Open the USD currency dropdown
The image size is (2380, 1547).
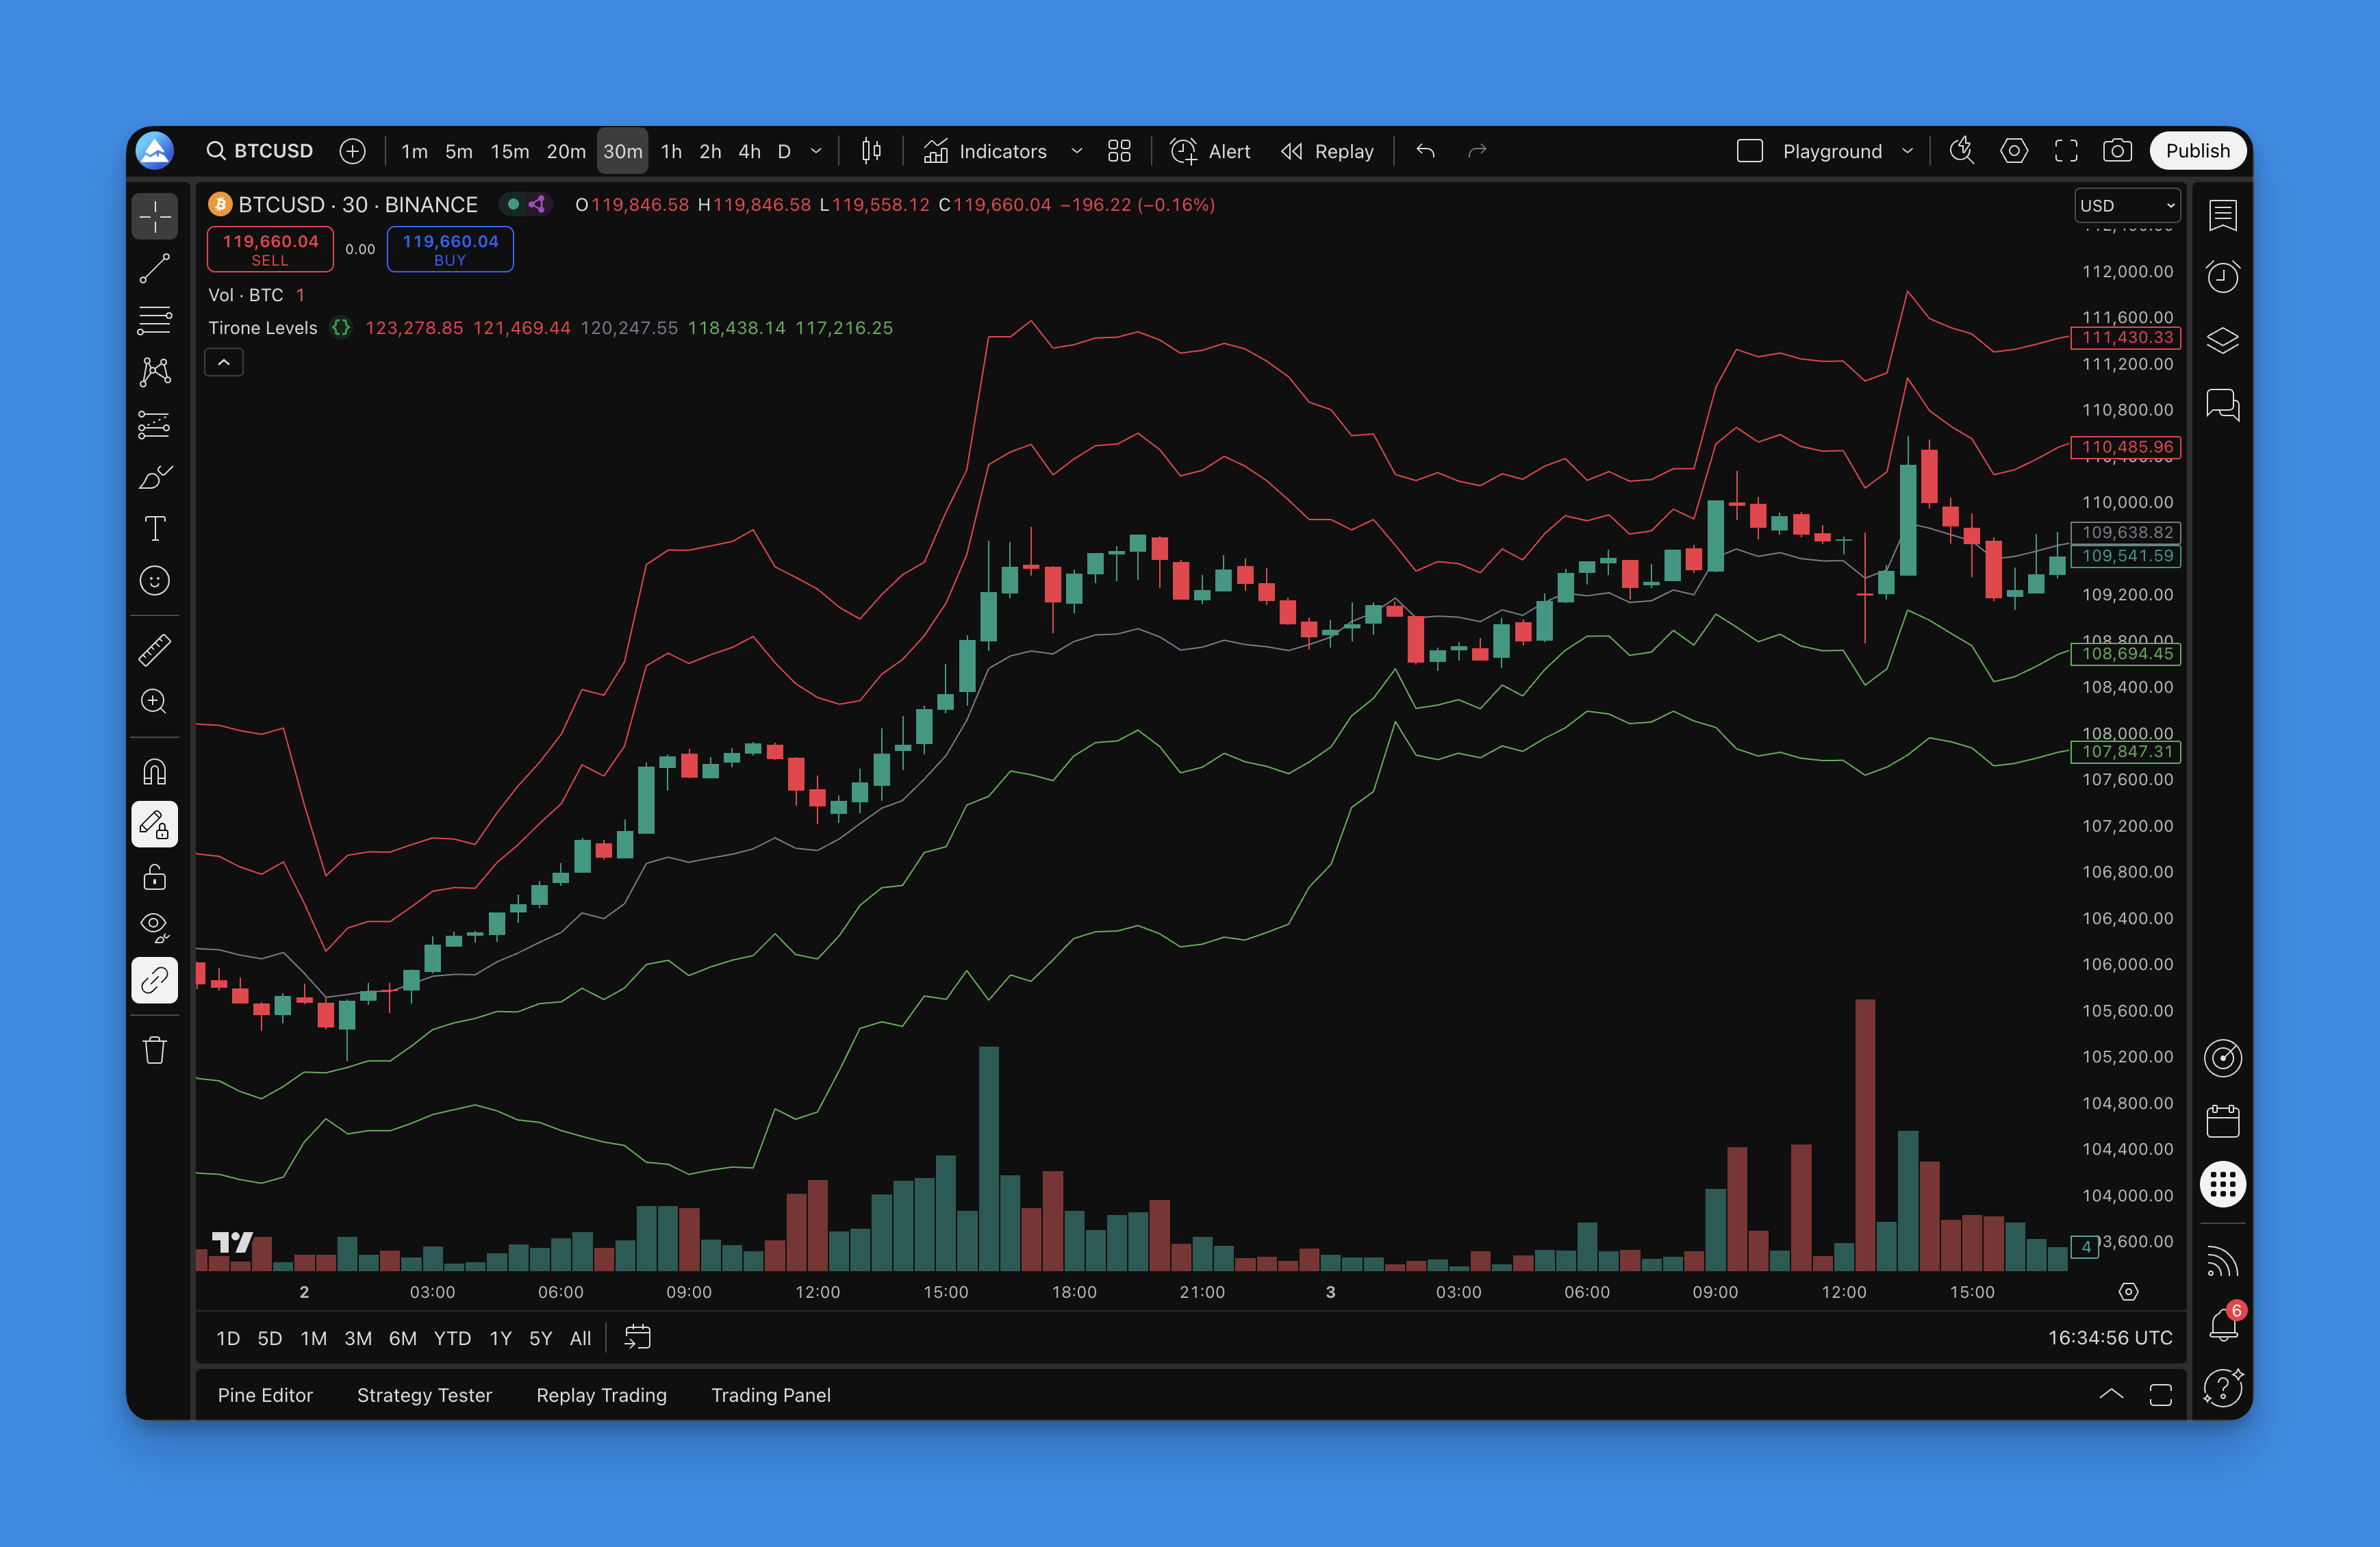2127,205
